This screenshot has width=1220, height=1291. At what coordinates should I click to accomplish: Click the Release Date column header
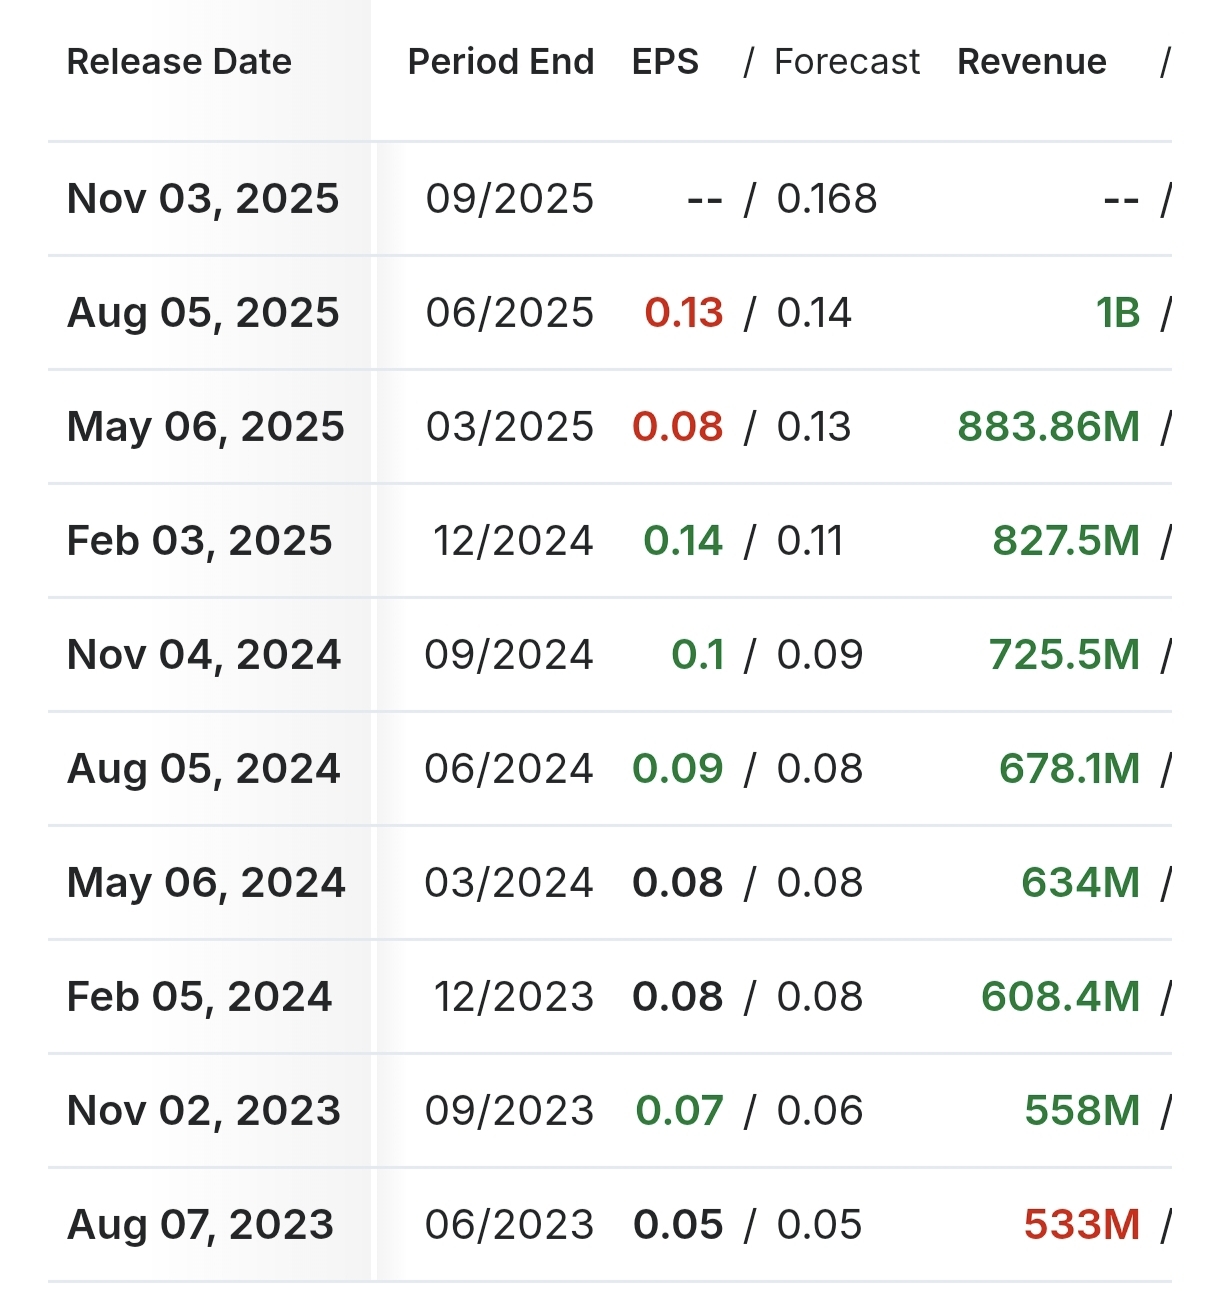click(179, 62)
